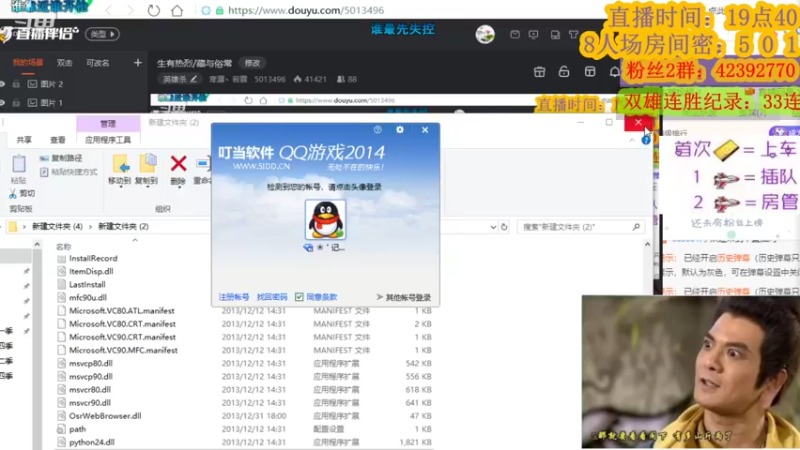The width and height of the screenshot is (800, 450).
Task: Select the mfc90u.dll file
Action: coord(88,297)
